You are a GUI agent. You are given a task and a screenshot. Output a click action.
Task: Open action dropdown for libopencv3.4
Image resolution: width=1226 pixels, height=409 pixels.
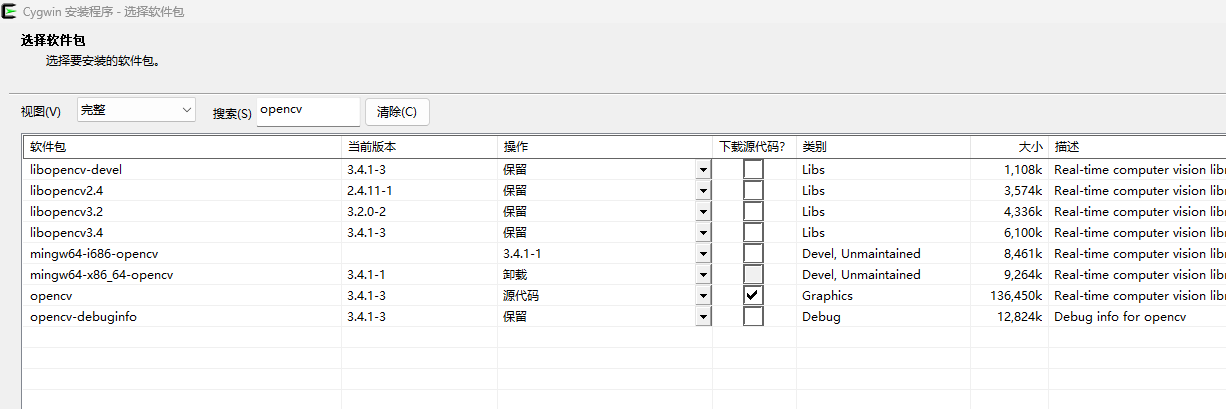point(704,233)
